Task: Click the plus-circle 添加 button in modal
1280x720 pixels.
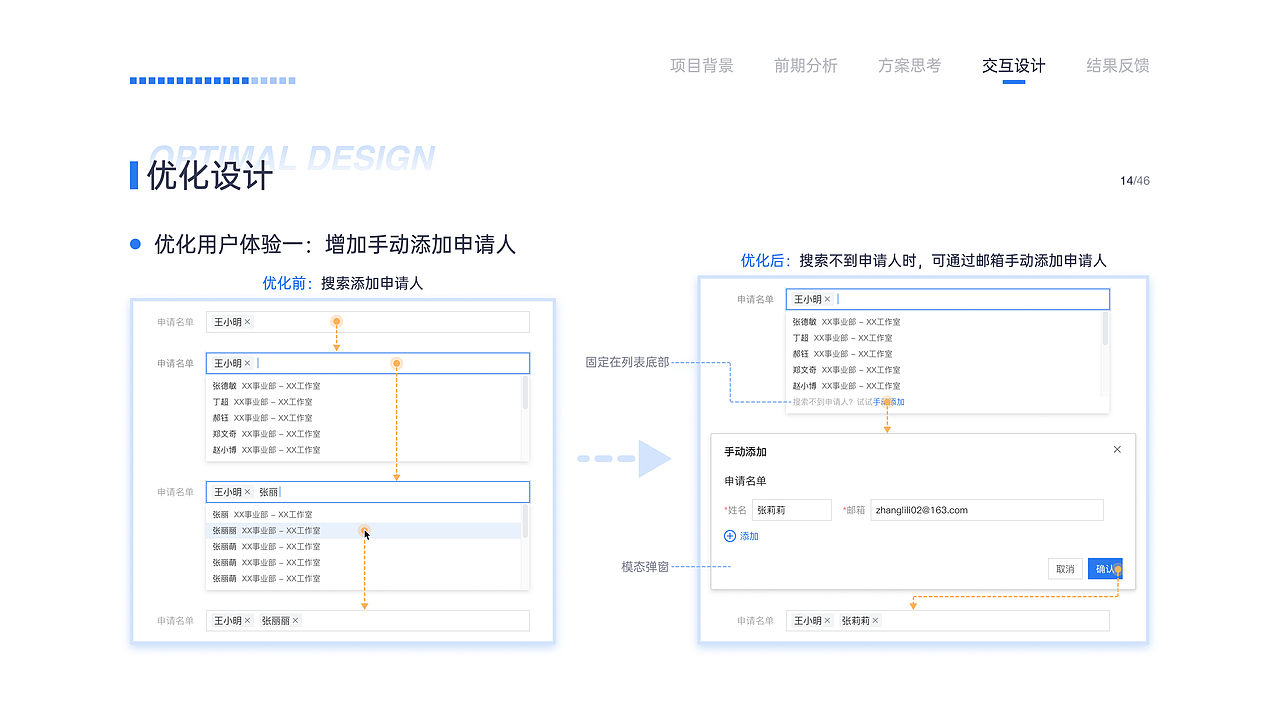Action: click(x=742, y=537)
